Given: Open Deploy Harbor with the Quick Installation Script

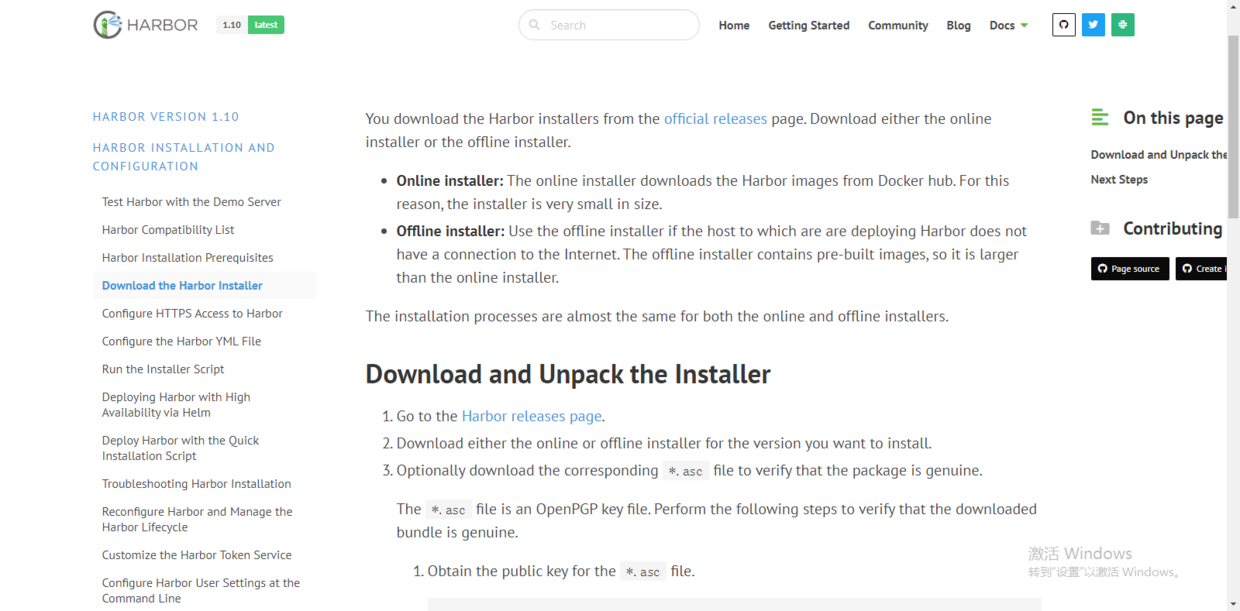Looking at the screenshot, I should pyautogui.click(x=180, y=448).
